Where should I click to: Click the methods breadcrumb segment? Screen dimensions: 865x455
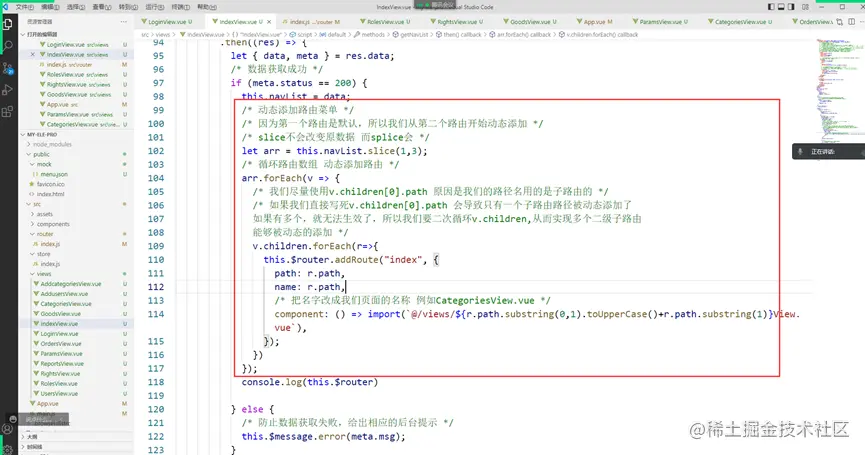pyautogui.click(x=369, y=34)
